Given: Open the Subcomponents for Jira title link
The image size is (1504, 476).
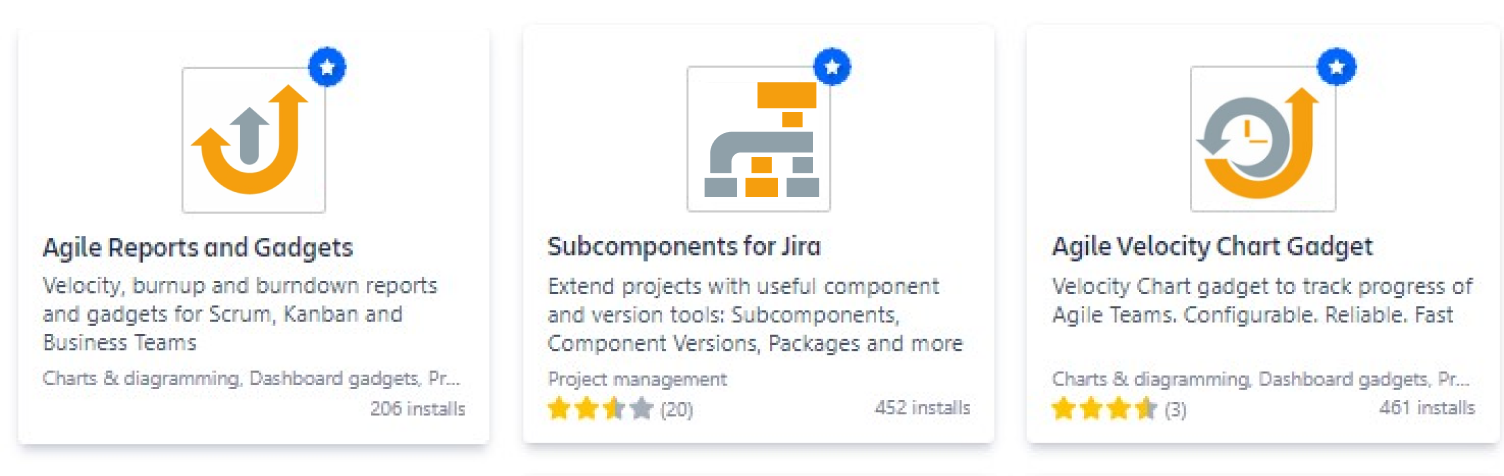Looking at the screenshot, I should pyautogui.click(x=684, y=247).
